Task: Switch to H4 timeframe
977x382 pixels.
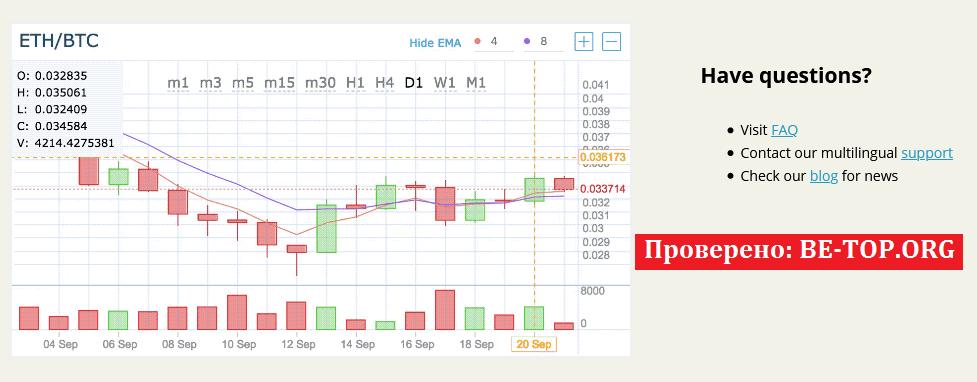Action: tap(384, 83)
